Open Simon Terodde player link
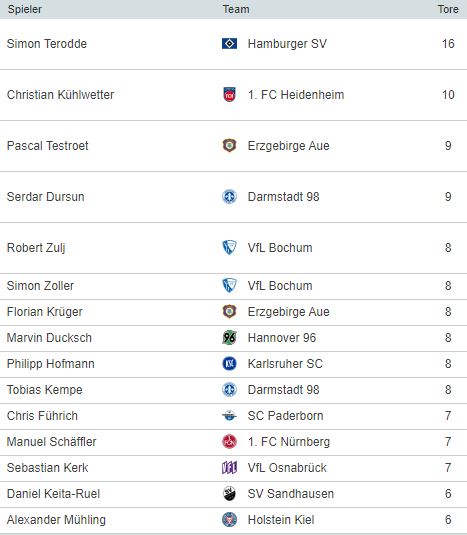Screen dimensions: 467x535 click(x=47, y=44)
